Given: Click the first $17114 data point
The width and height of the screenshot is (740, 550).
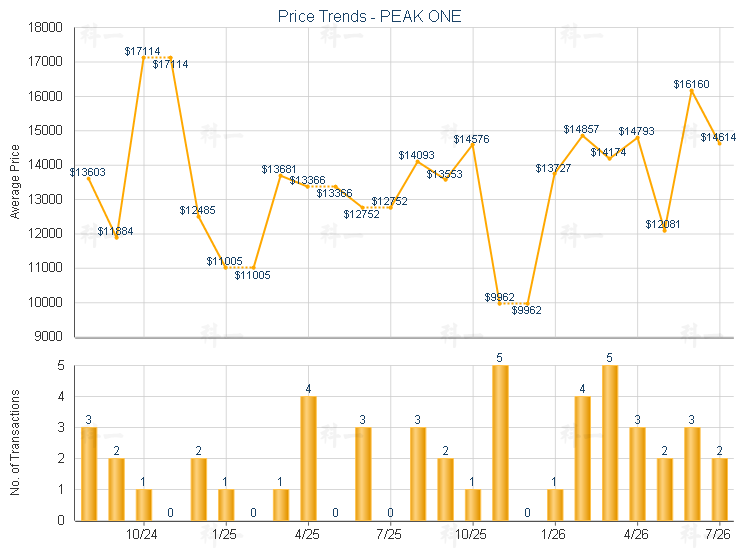Looking at the screenshot, I should (x=143, y=58).
